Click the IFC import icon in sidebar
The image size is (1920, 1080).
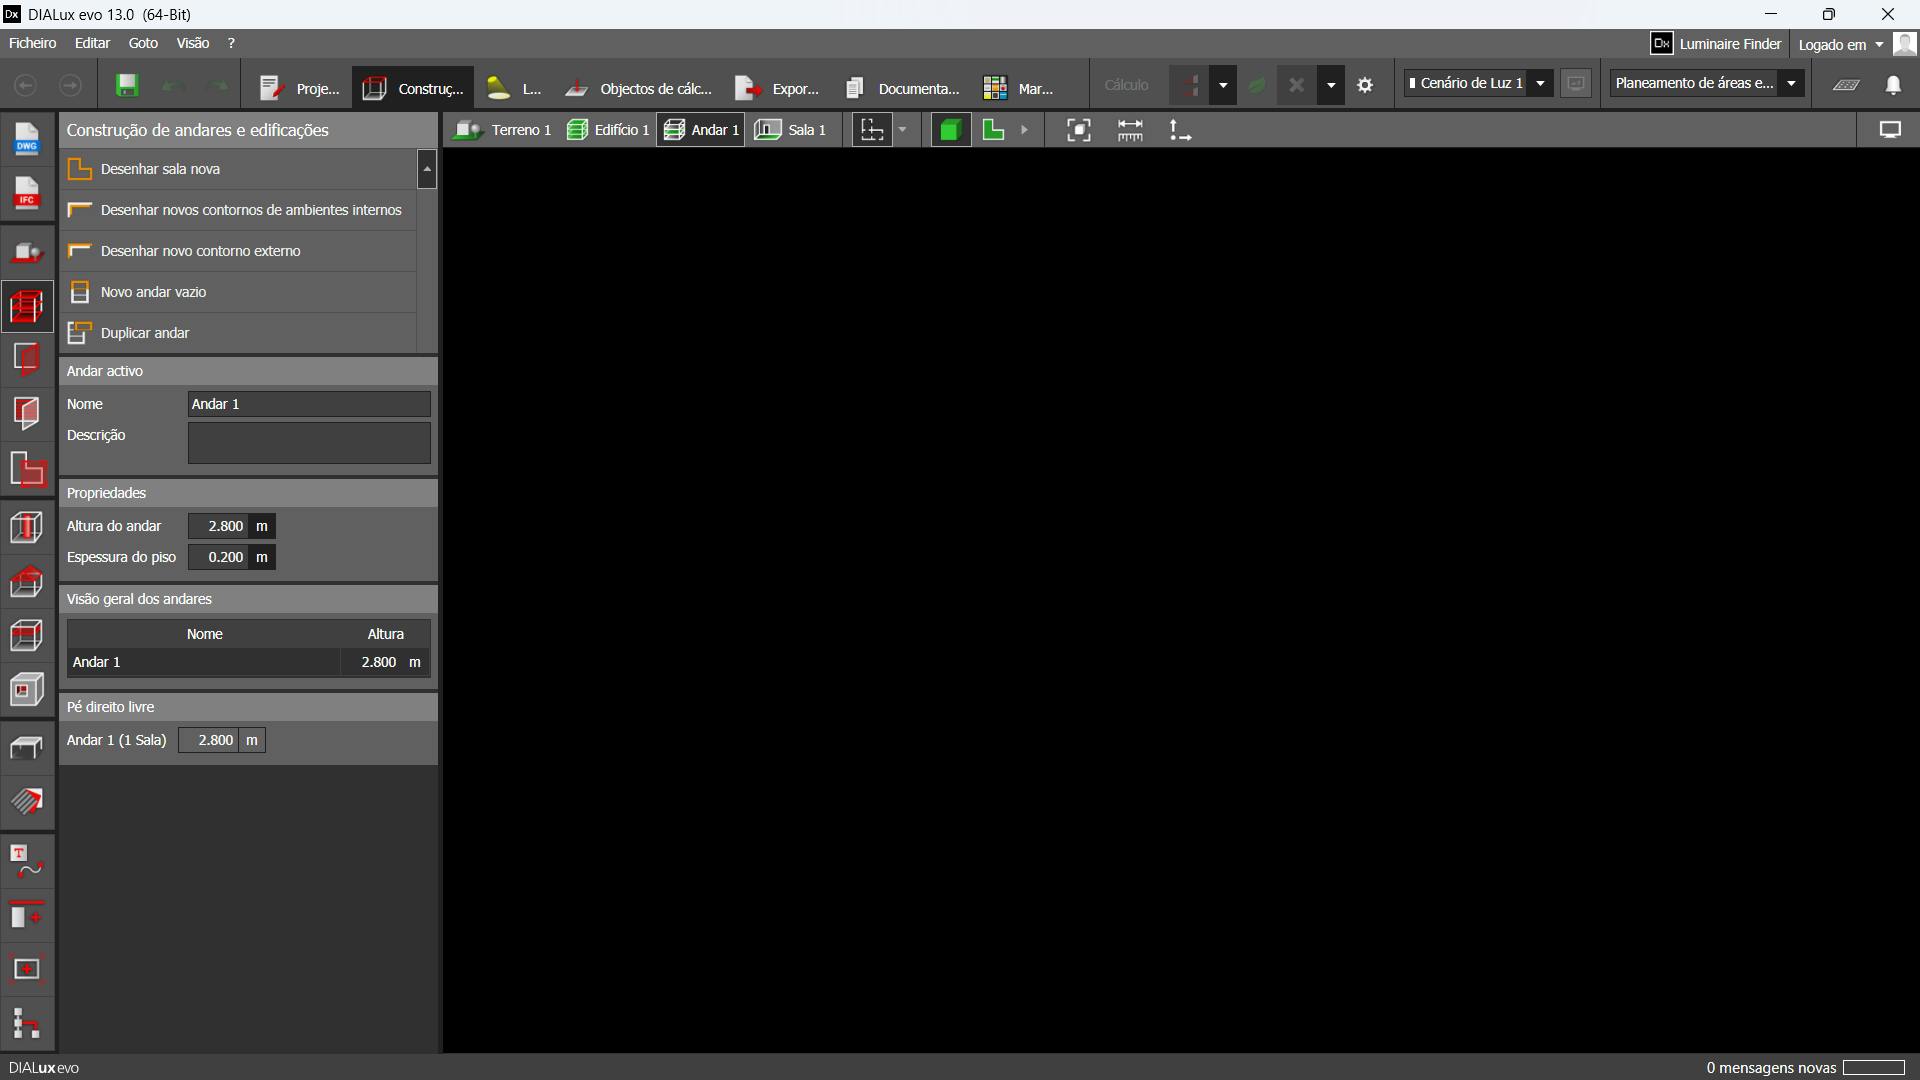tap(27, 193)
